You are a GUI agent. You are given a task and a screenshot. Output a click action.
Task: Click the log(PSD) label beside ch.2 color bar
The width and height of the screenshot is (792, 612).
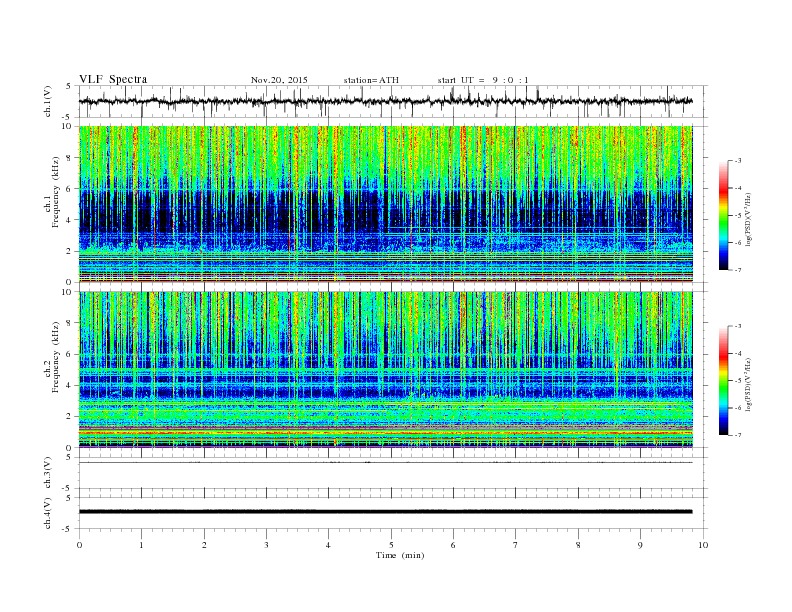click(x=748, y=384)
